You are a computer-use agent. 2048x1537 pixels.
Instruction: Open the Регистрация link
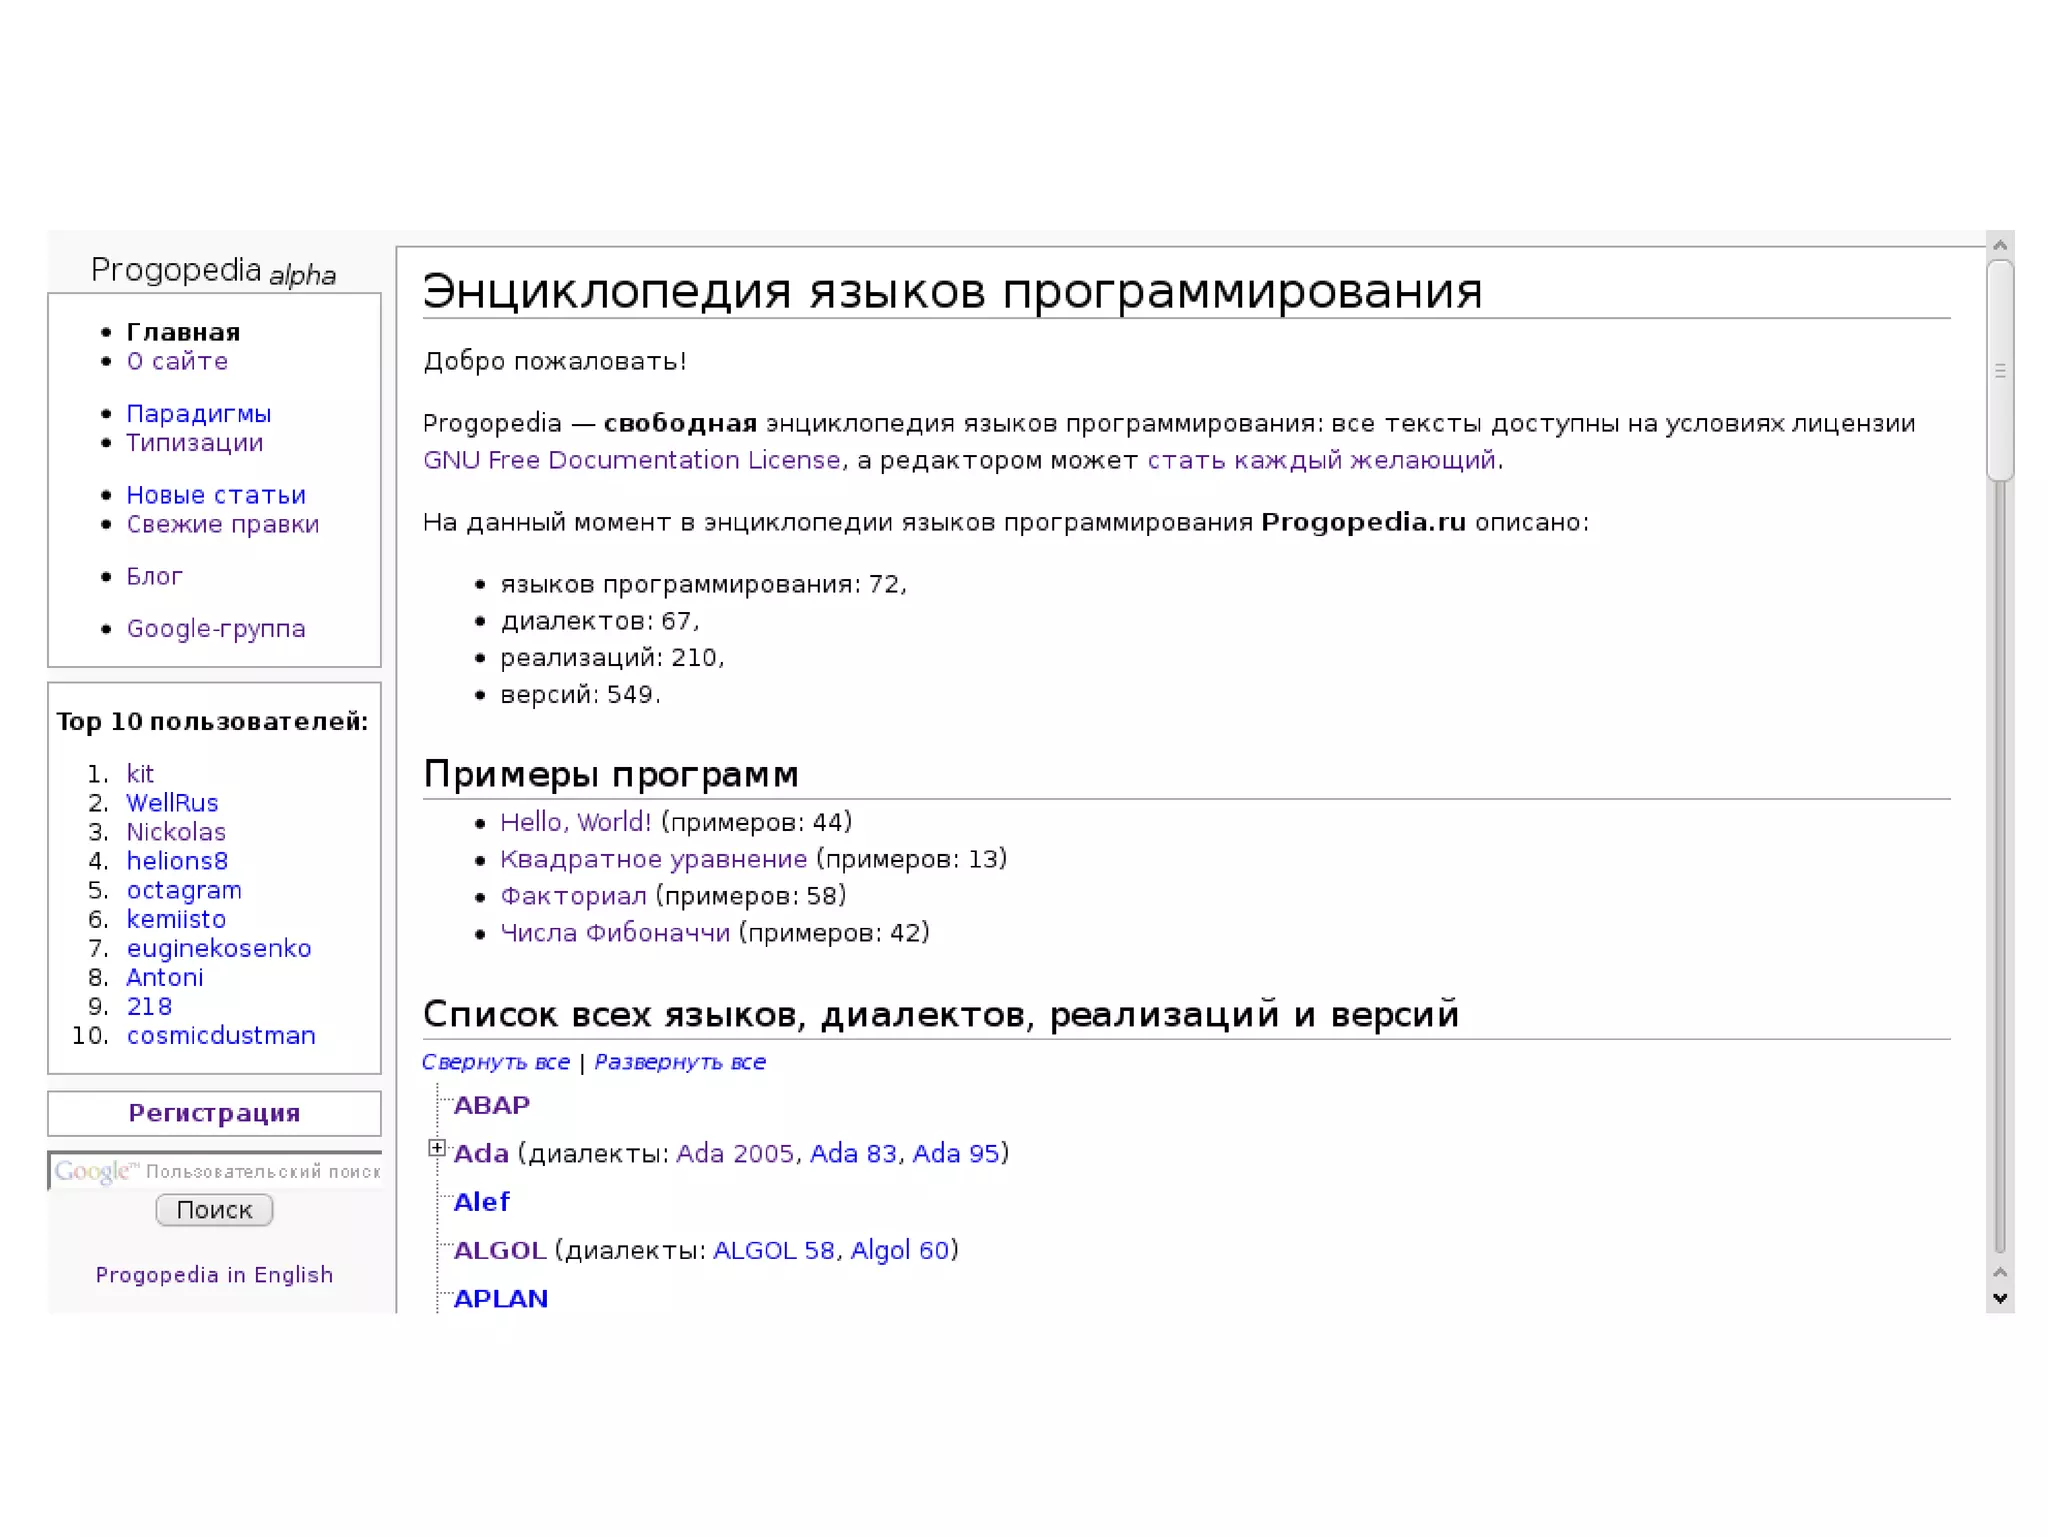[x=214, y=1113]
